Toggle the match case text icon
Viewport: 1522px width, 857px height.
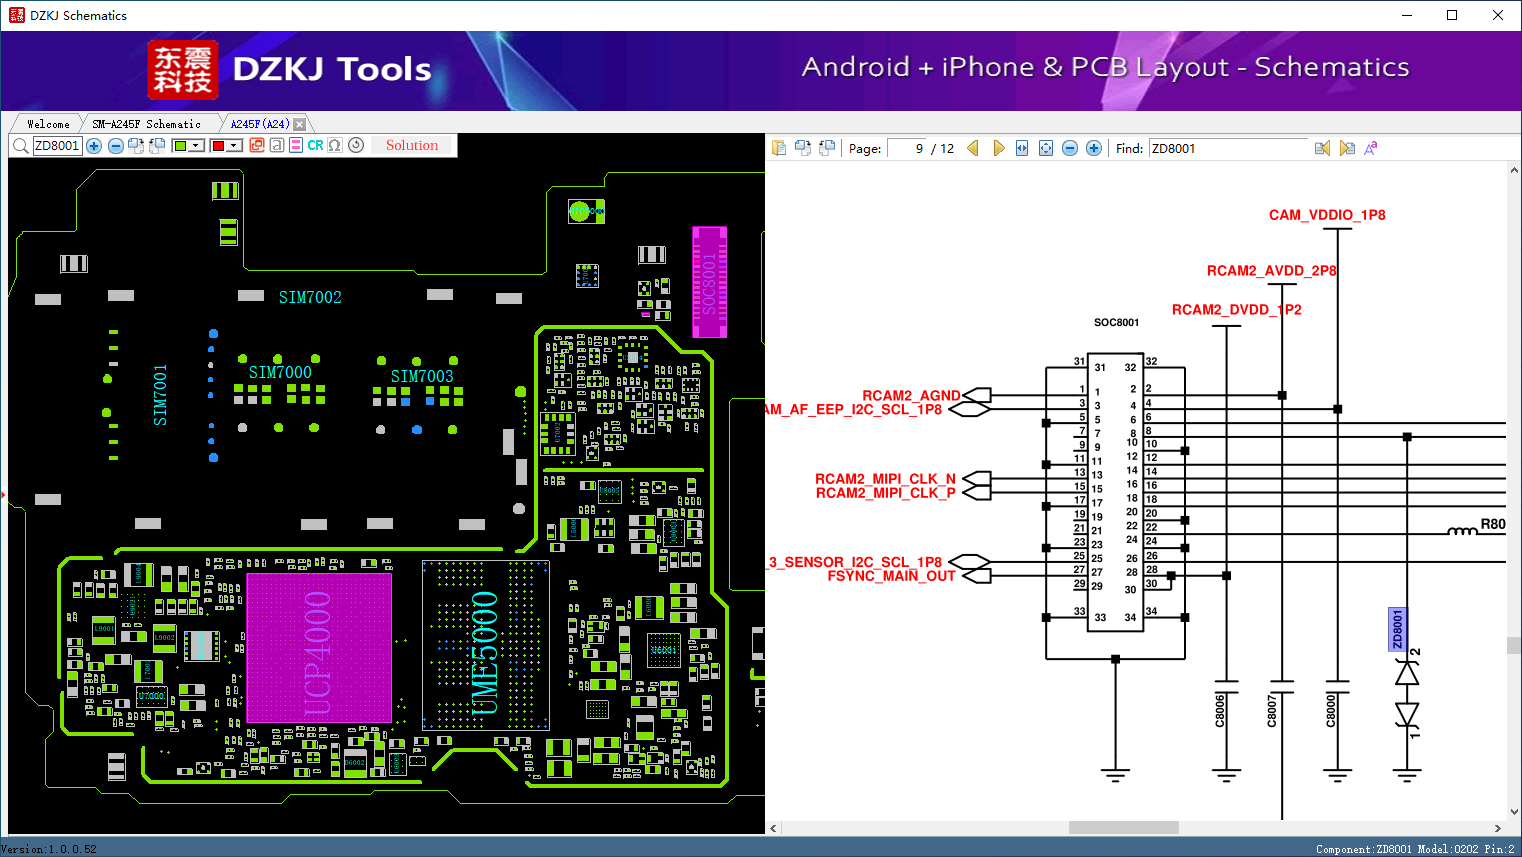click(x=1371, y=148)
